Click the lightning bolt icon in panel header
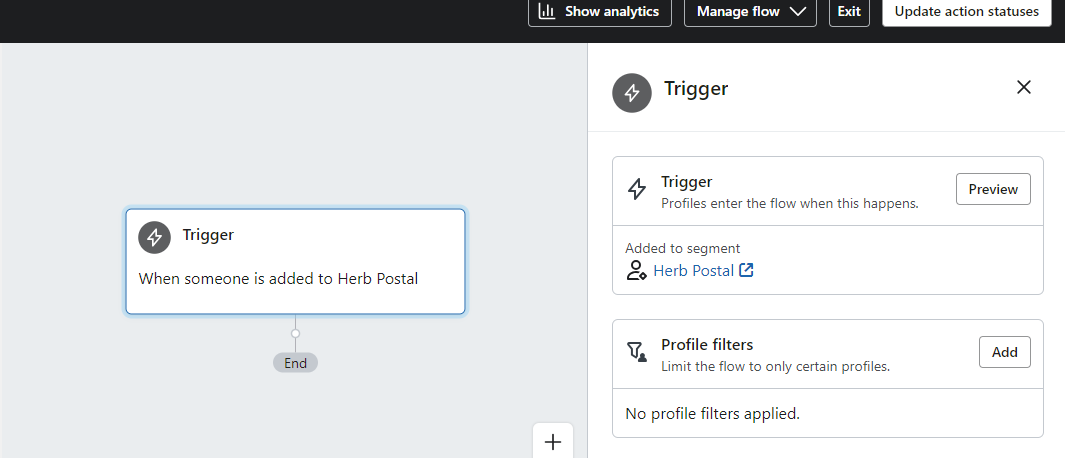The image size is (1065, 458). [x=632, y=93]
